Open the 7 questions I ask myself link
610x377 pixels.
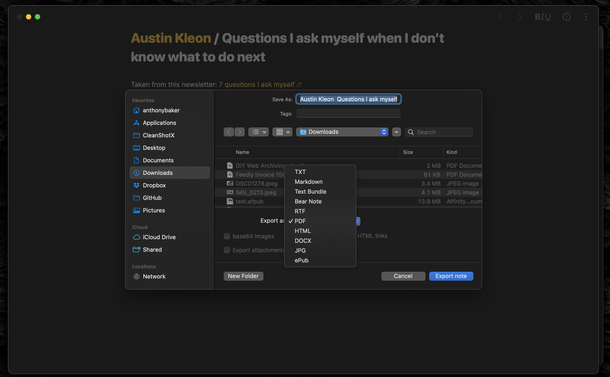(256, 84)
